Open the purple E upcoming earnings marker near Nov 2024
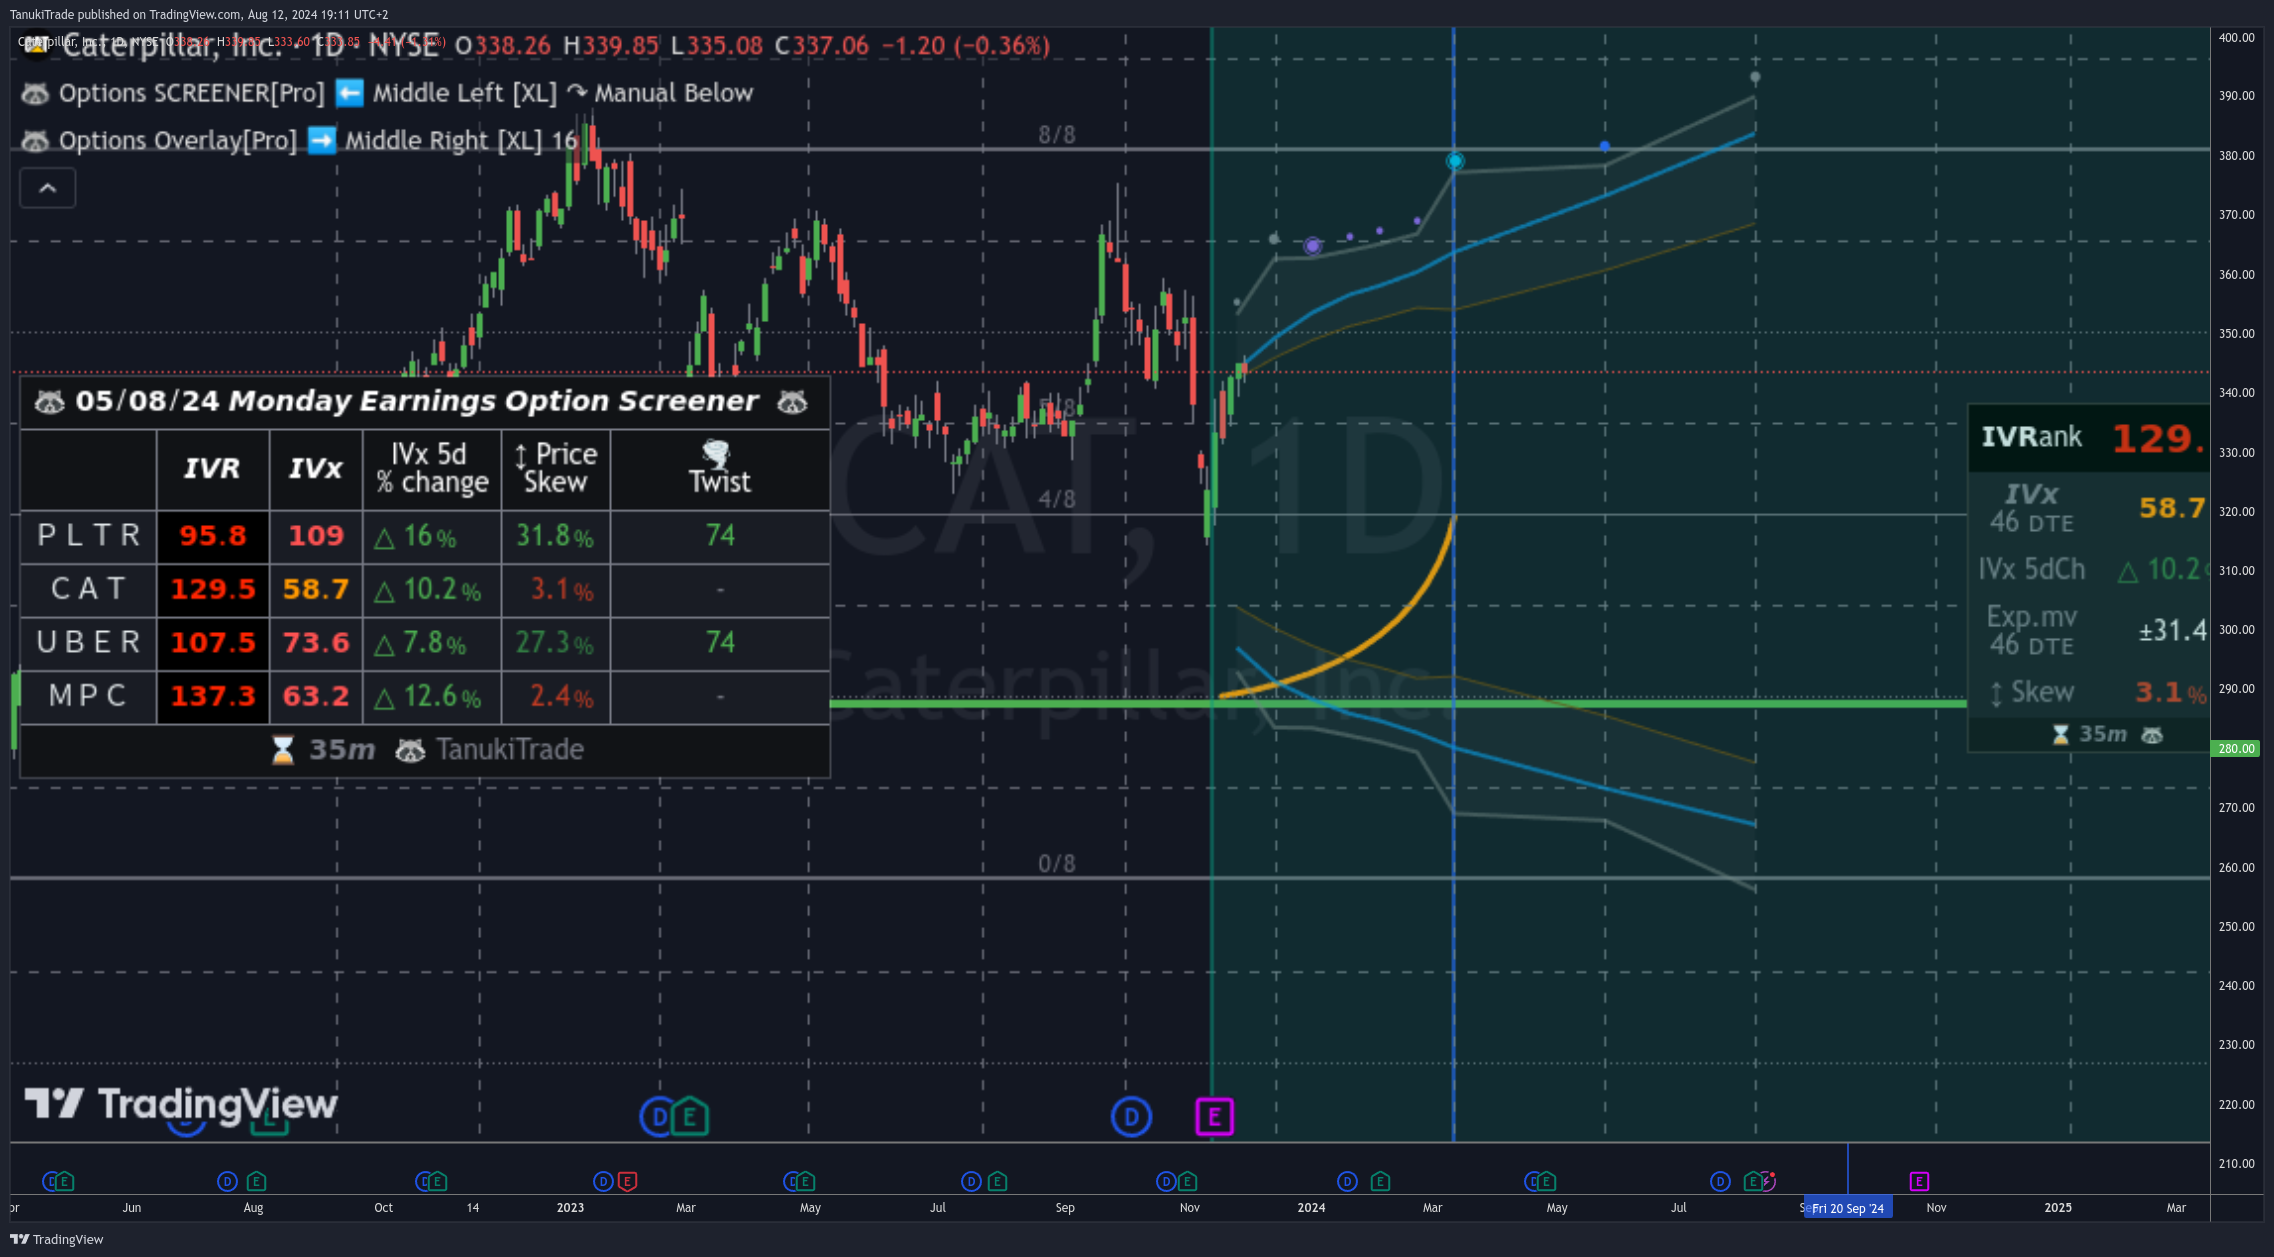The width and height of the screenshot is (2274, 1257). click(x=1919, y=1181)
